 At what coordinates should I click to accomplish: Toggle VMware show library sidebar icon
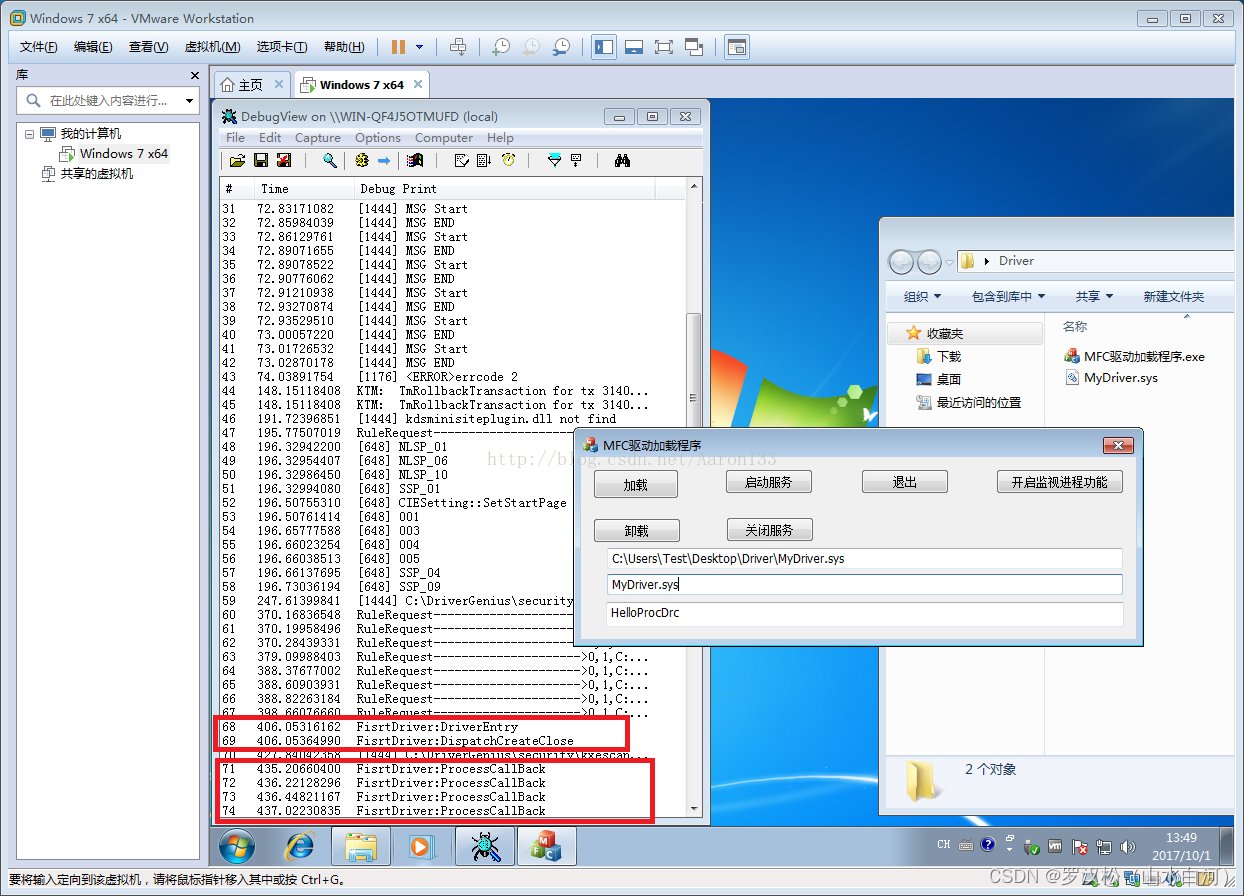click(x=603, y=47)
